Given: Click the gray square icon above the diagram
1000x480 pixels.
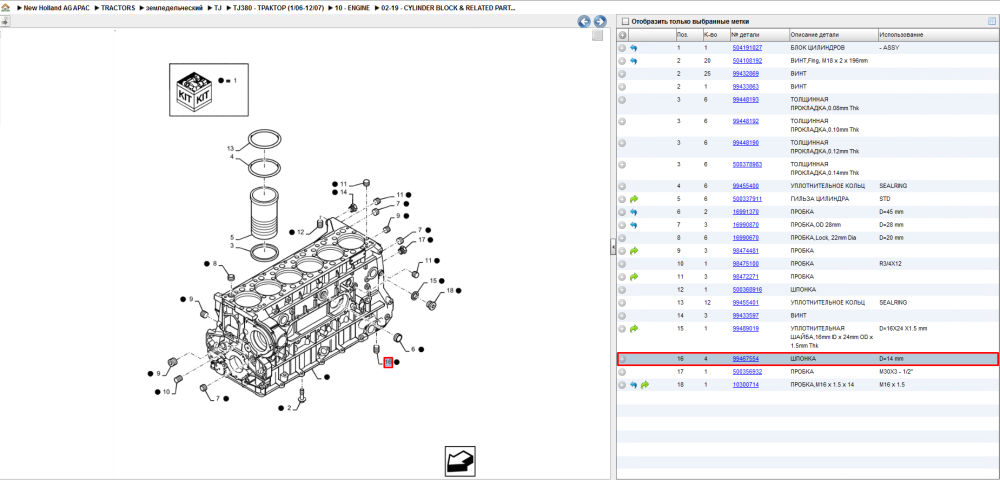Looking at the screenshot, I should [598, 36].
